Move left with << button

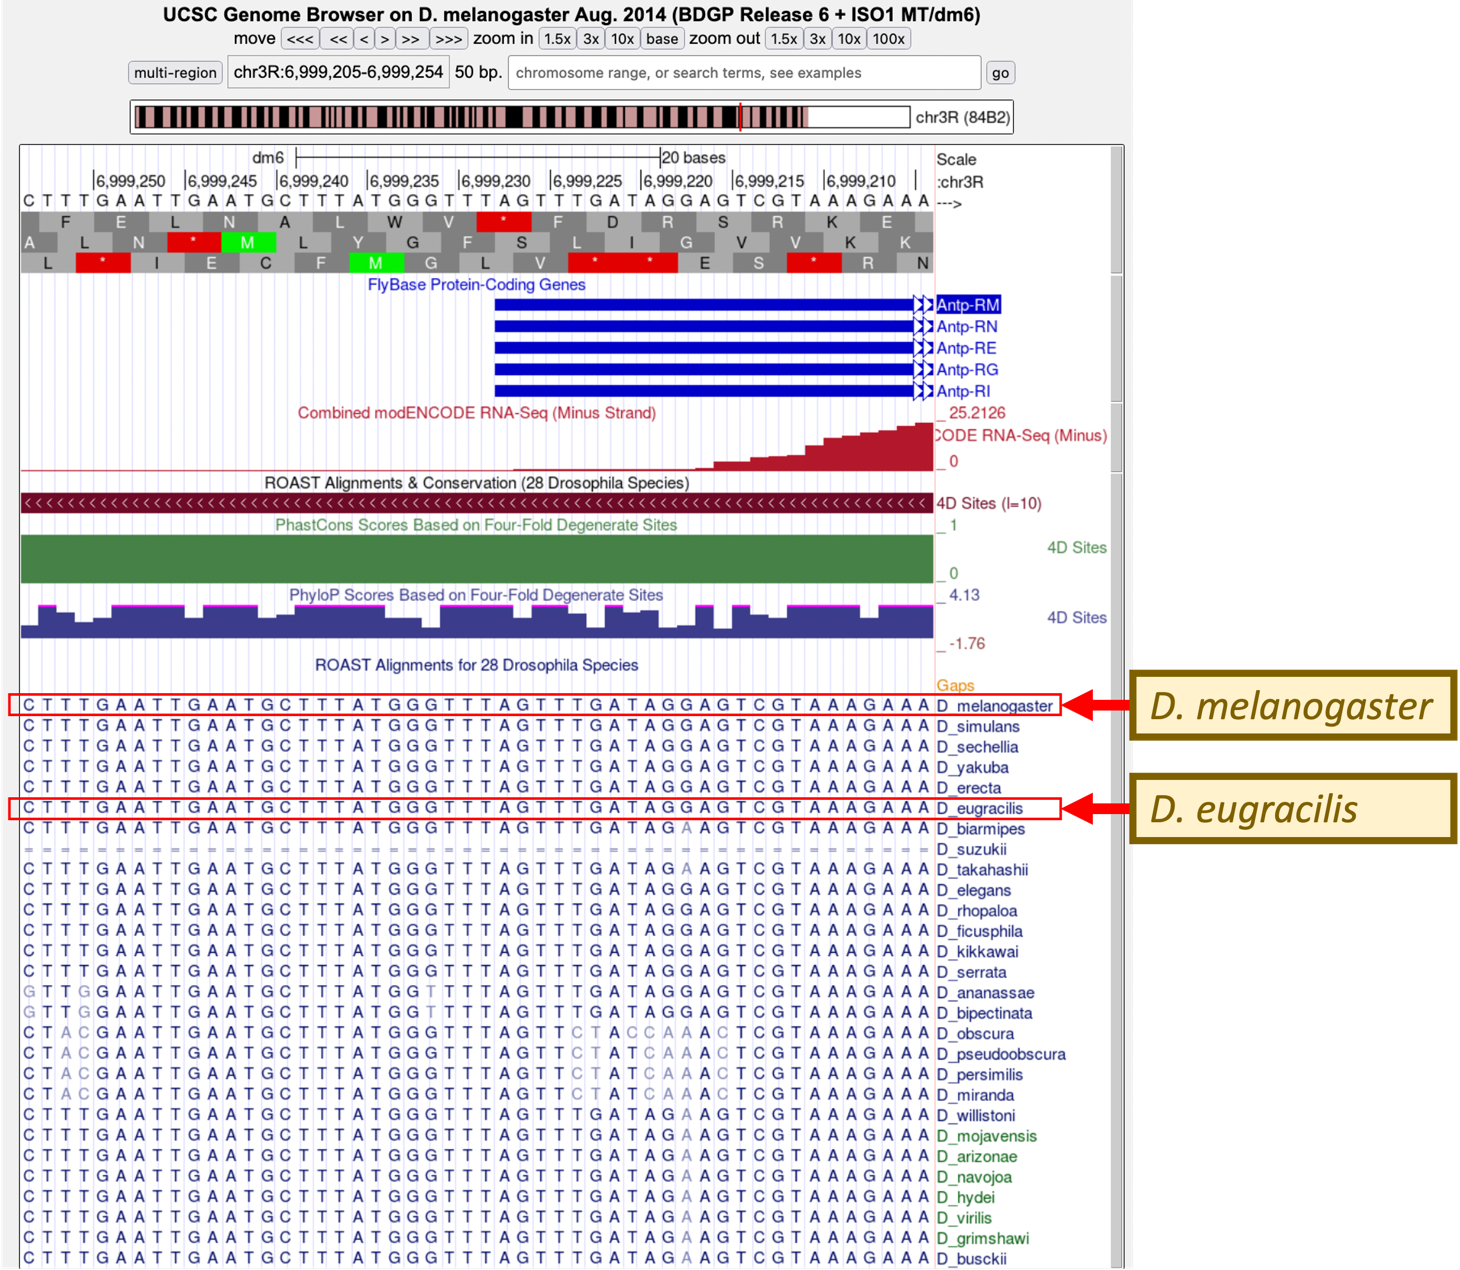pos(338,39)
